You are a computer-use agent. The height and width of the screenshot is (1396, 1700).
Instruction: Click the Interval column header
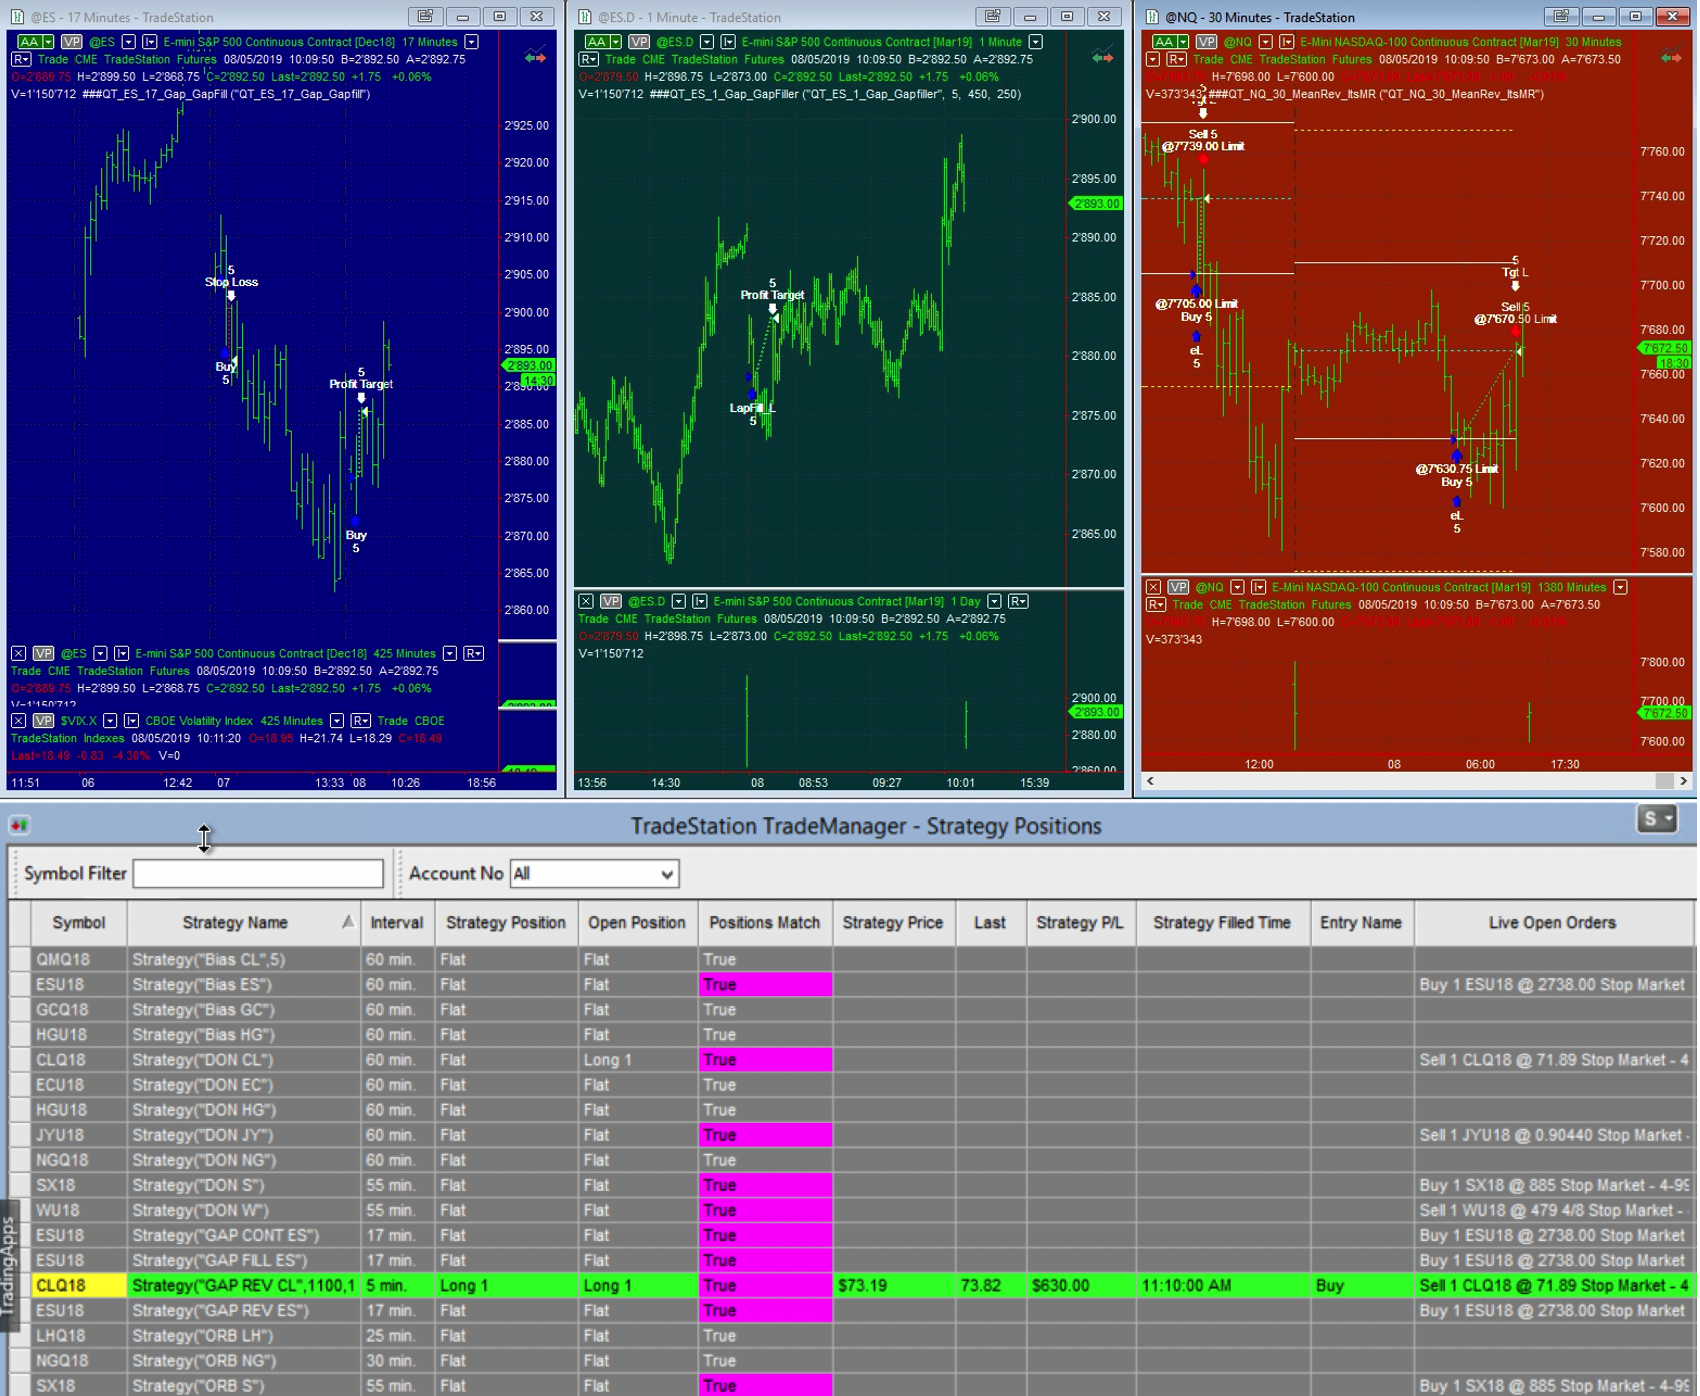[396, 923]
